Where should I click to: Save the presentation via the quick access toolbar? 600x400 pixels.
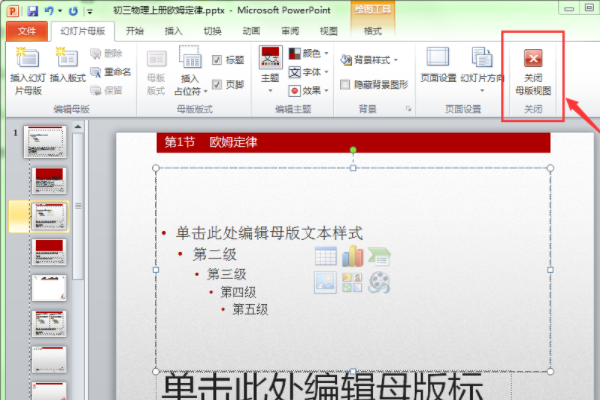click(33, 11)
